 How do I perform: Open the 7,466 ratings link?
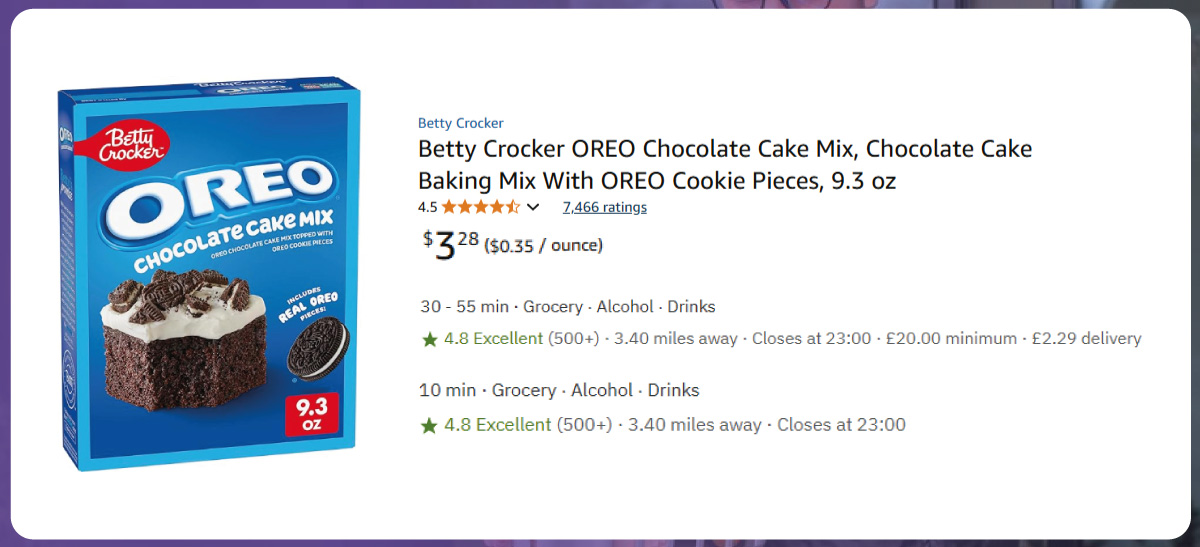(x=604, y=207)
